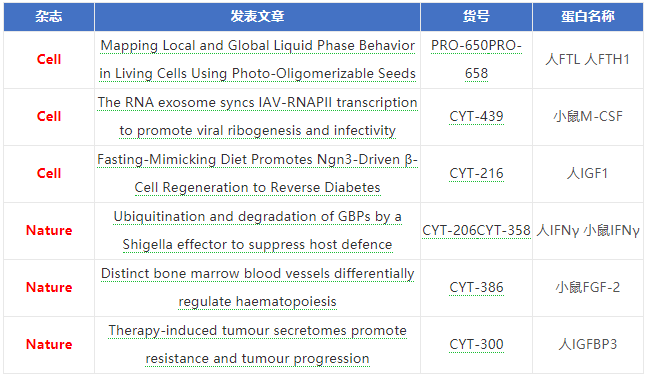This screenshot has width=650, height=378.
Task: Open the Fasting-Mimicking Diet Promotes Ngn3-Driven article
Action: pos(257,173)
